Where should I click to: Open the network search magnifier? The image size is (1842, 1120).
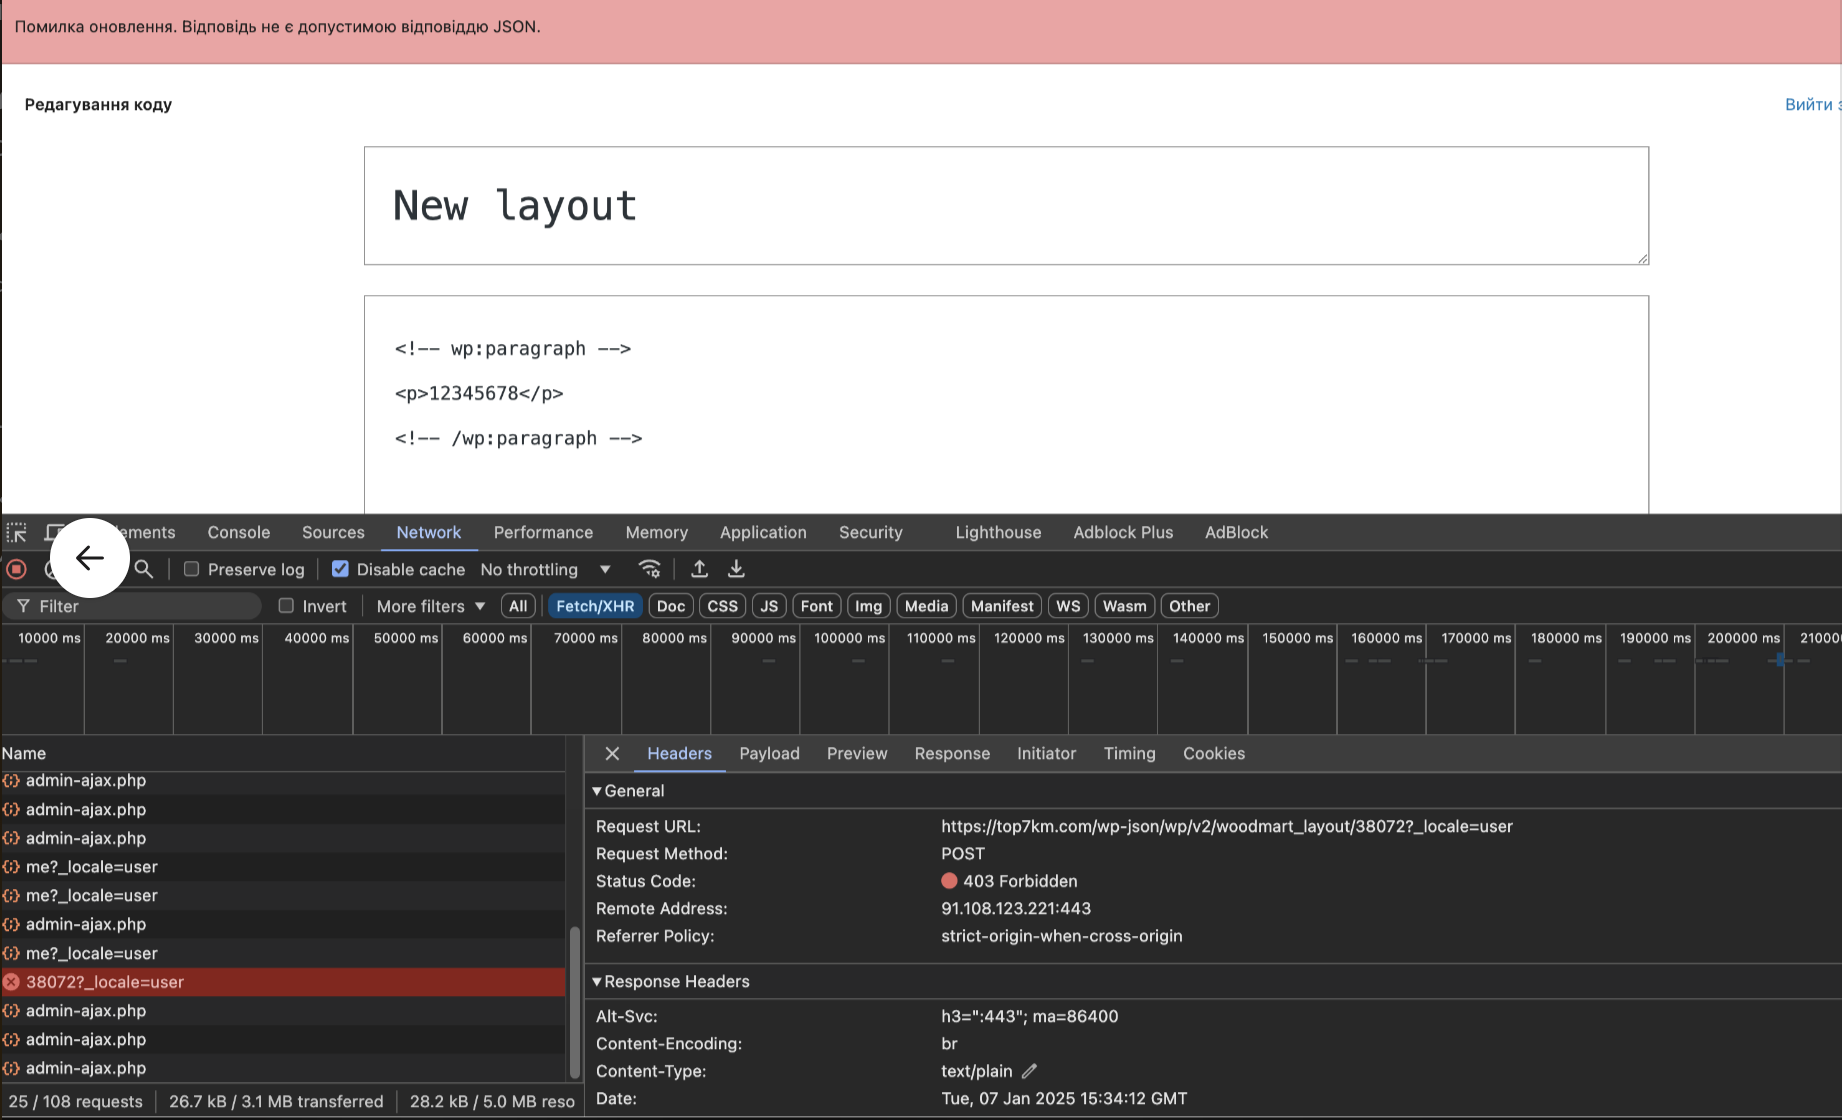(x=144, y=569)
